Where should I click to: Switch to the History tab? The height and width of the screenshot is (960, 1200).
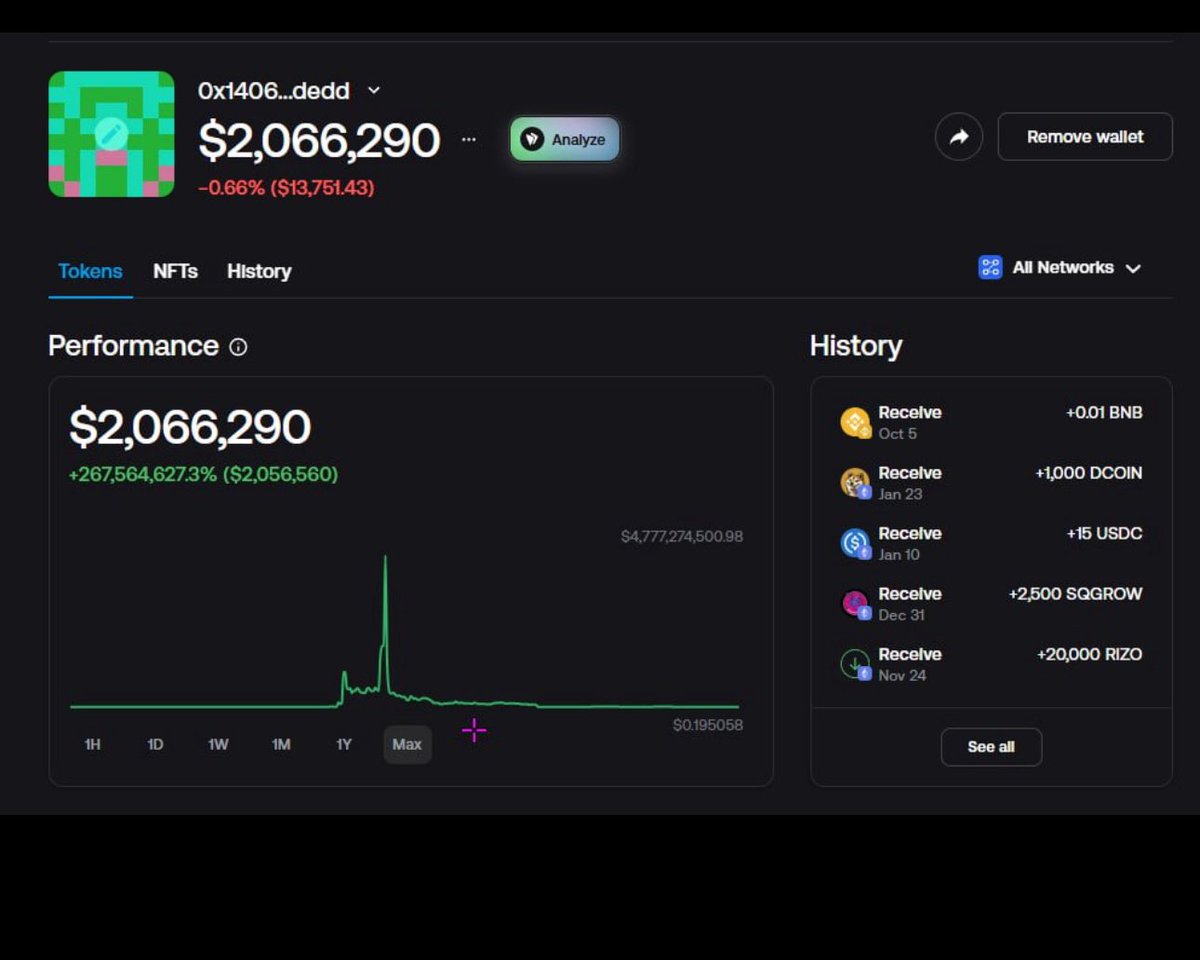tap(258, 271)
